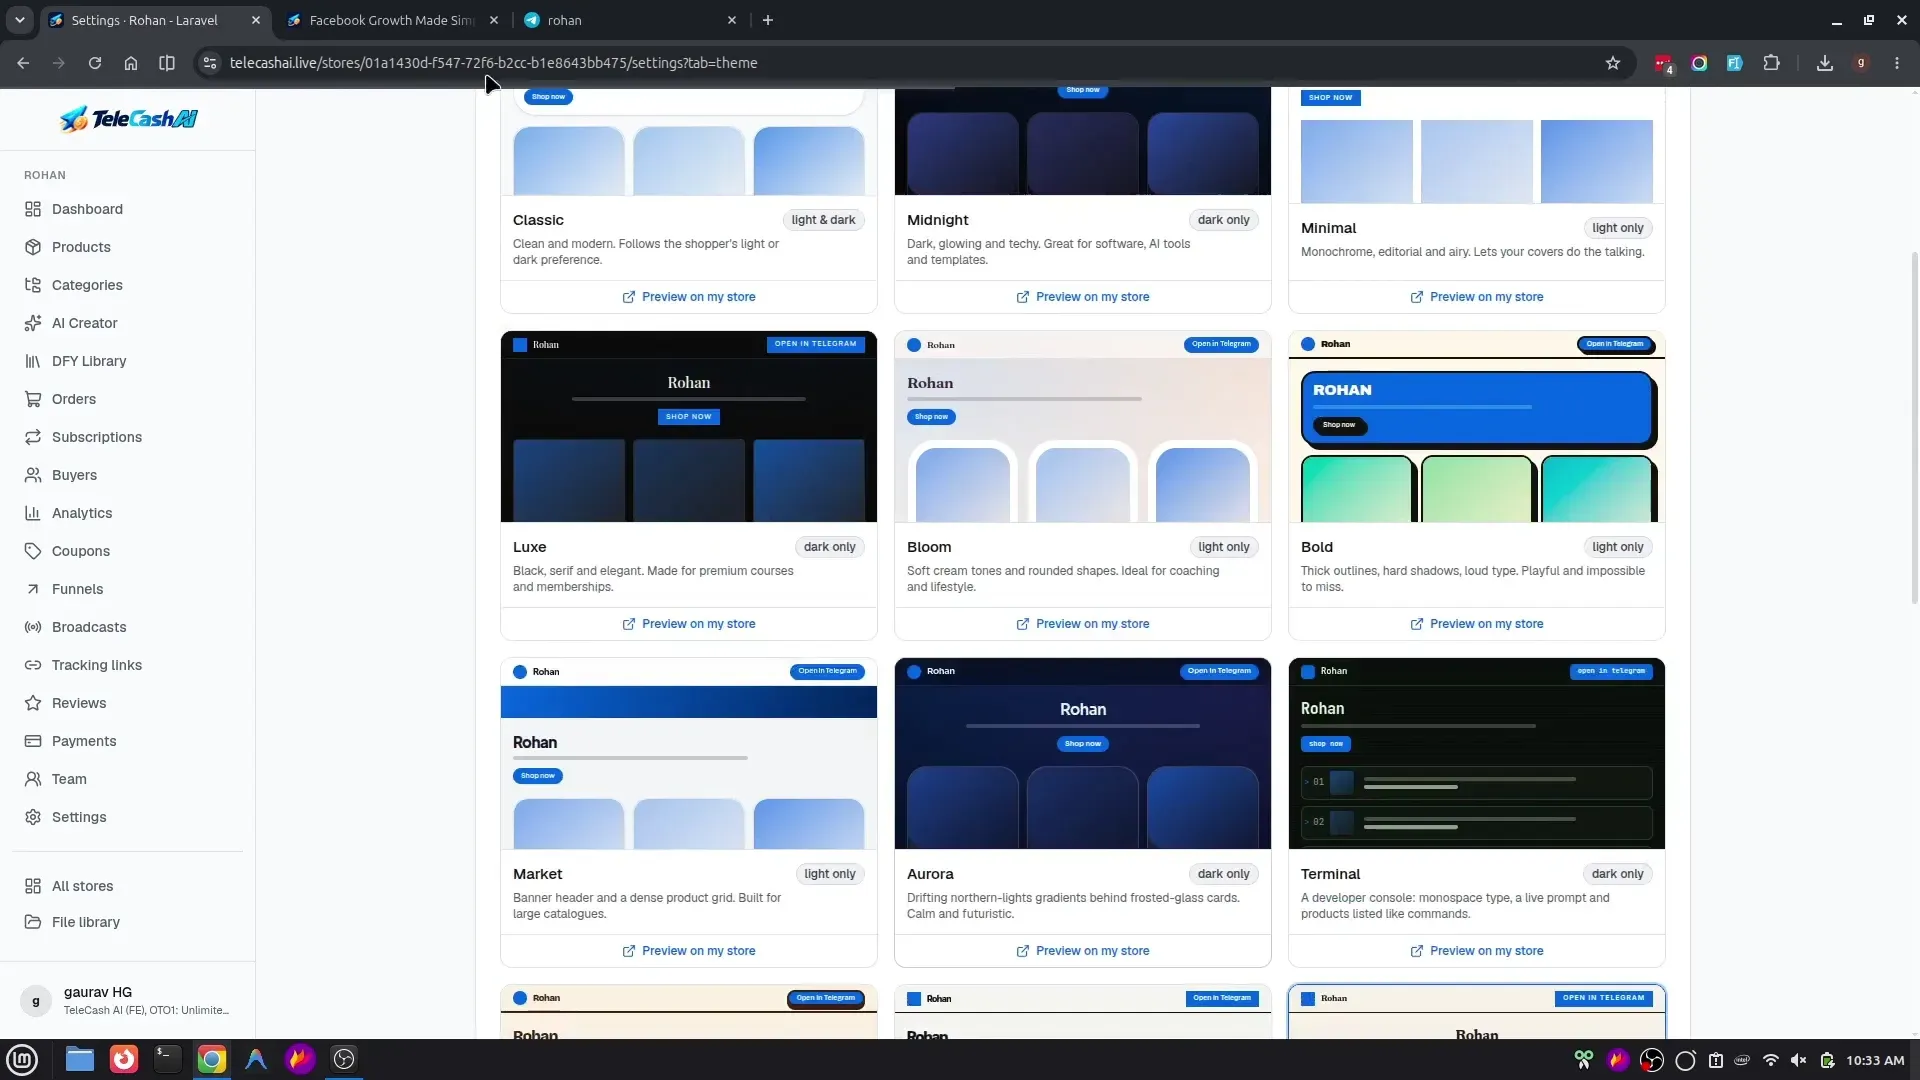Open Dashboard from the sidebar

(87, 209)
